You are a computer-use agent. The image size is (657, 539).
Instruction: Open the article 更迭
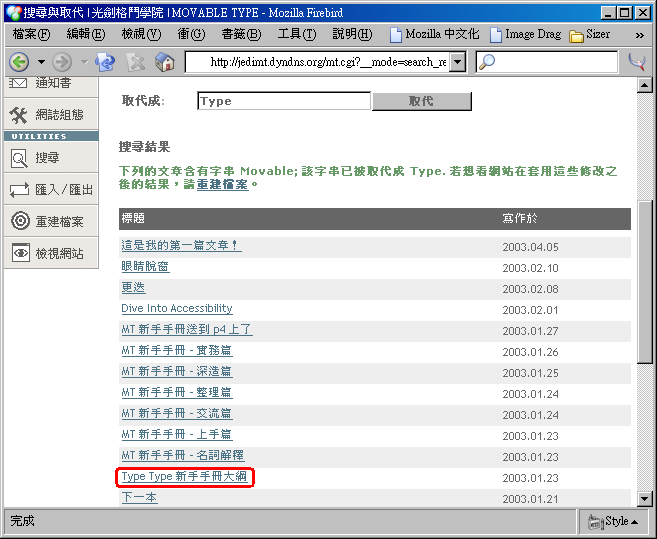[x=133, y=287]
